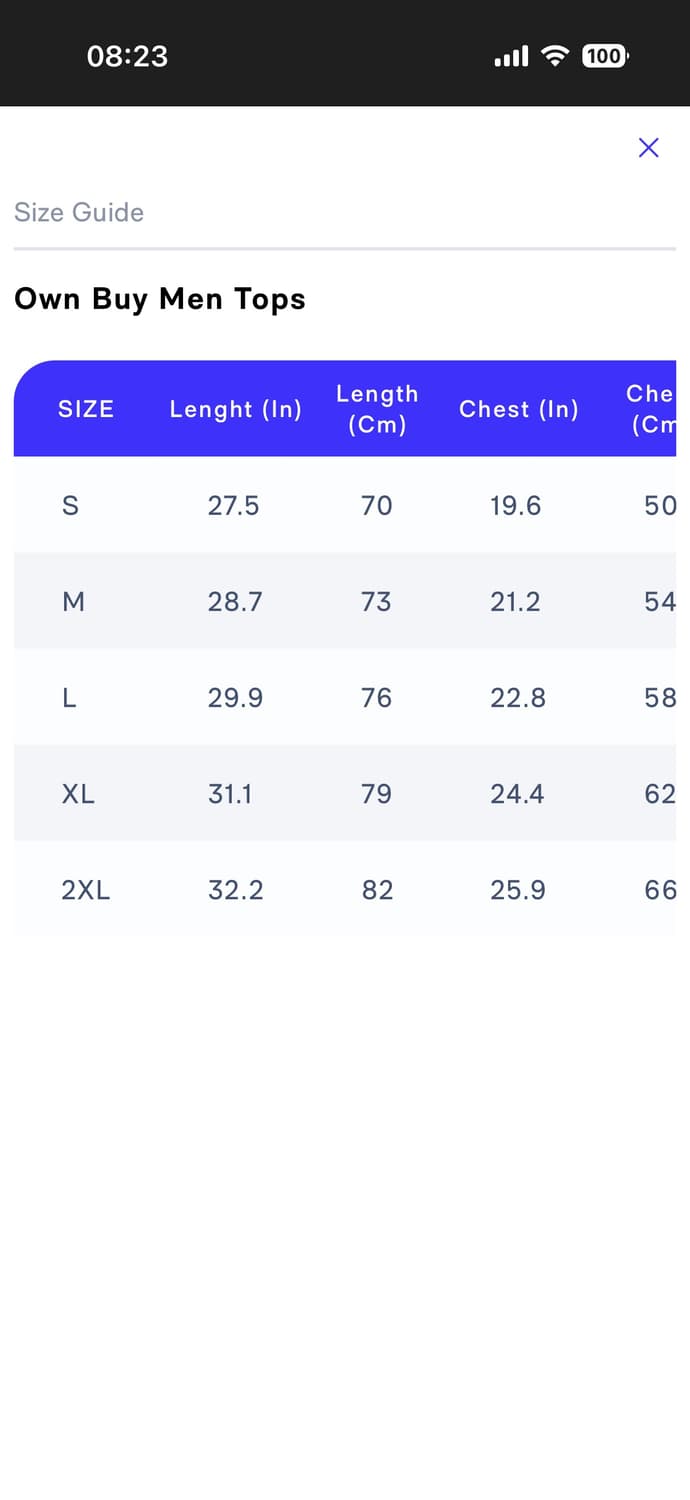Select the XL size row label

point(78,793)
